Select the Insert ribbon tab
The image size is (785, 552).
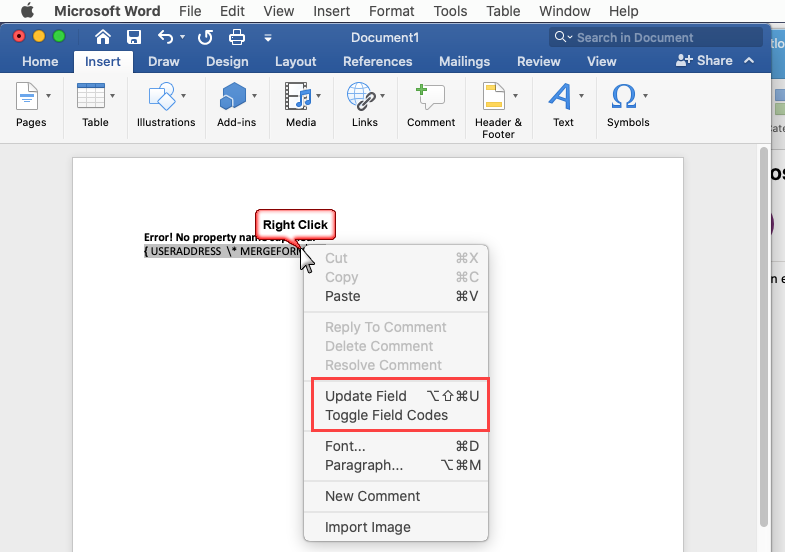pos(103,62)
